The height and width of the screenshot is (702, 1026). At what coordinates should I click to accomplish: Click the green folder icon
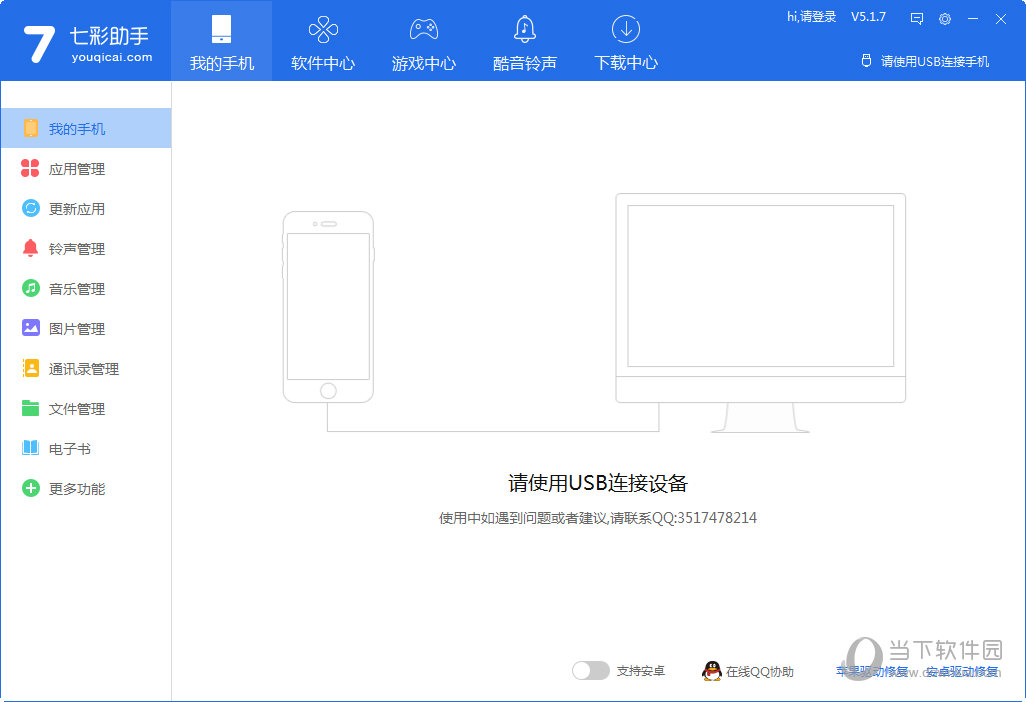30,408
